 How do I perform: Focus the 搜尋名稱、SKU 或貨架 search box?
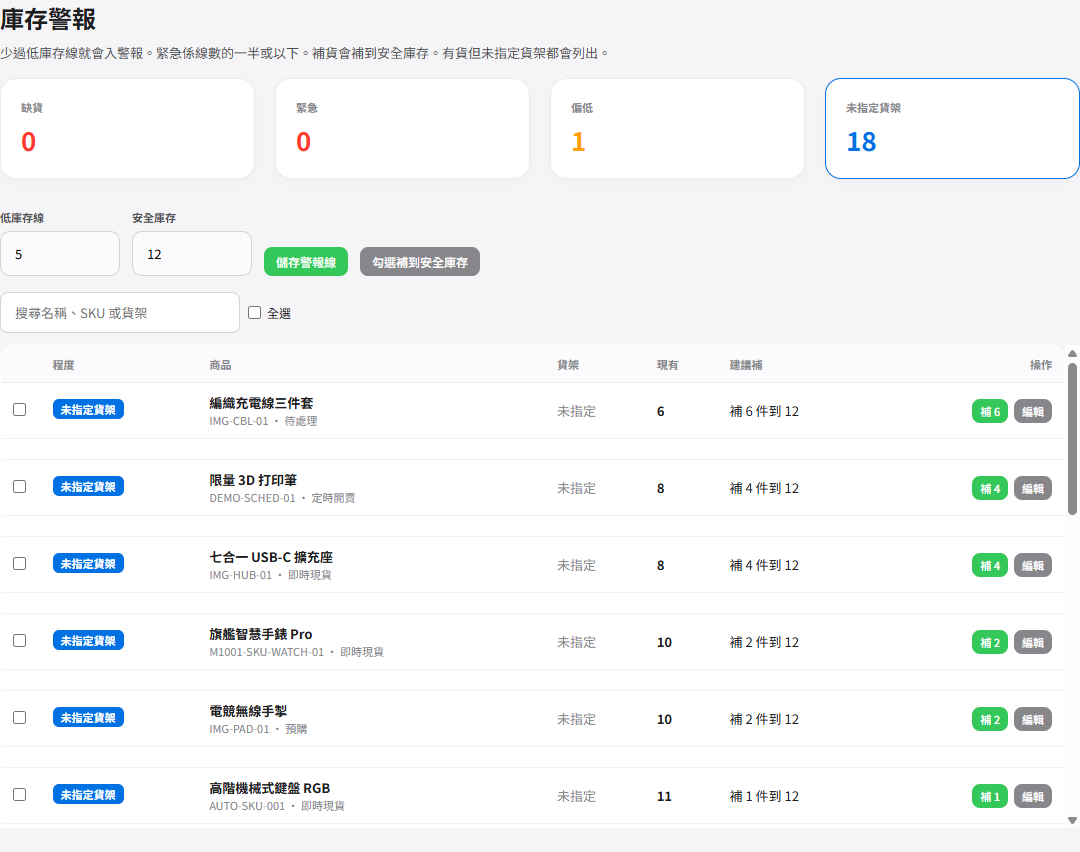(120, 313)
